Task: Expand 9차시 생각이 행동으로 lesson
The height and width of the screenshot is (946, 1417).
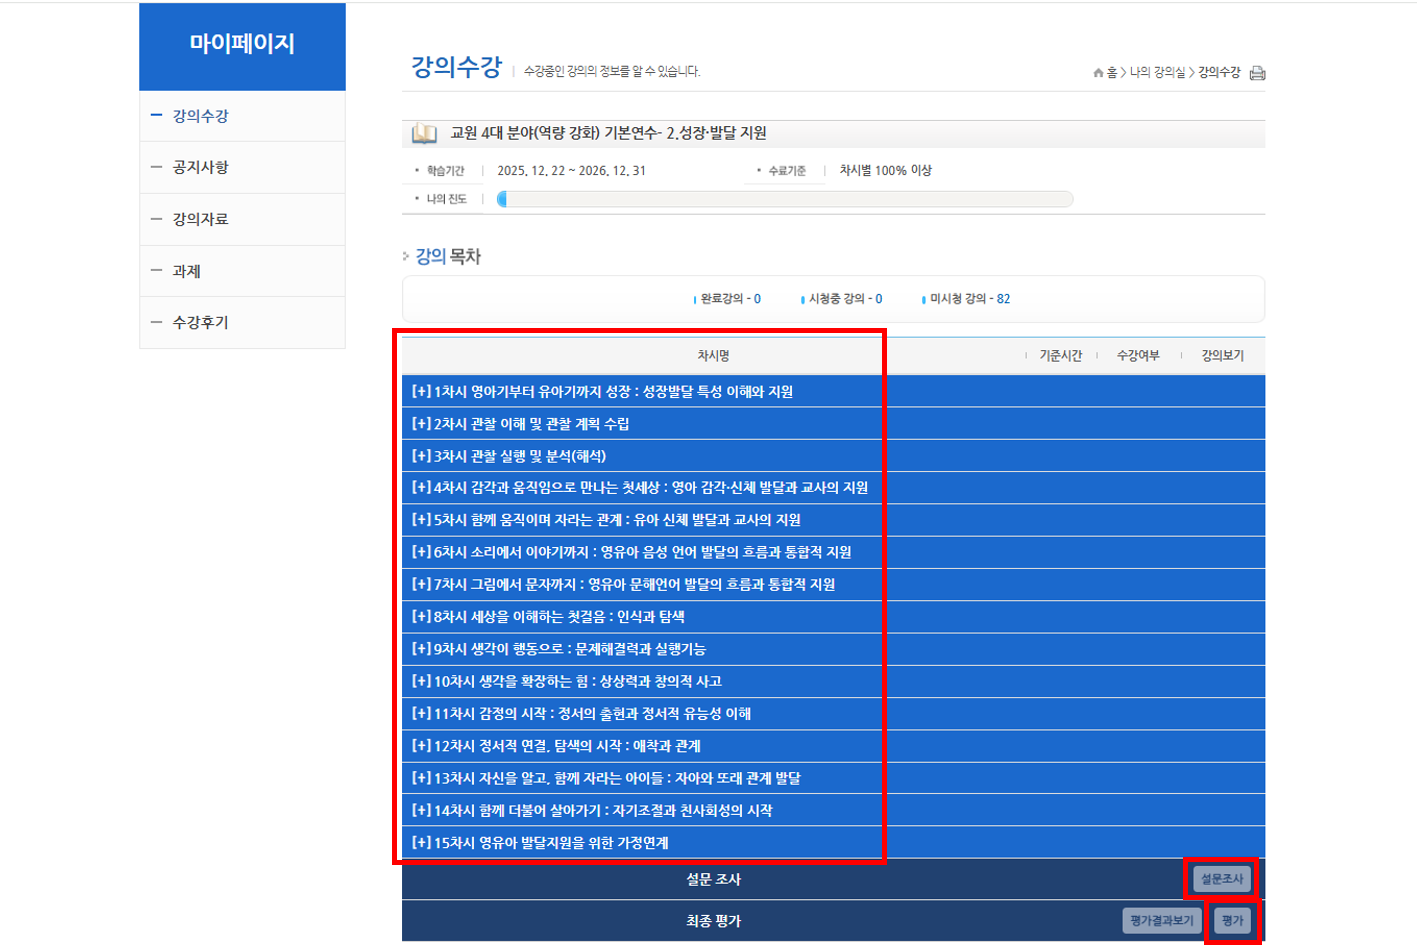Action: point(558,649)
